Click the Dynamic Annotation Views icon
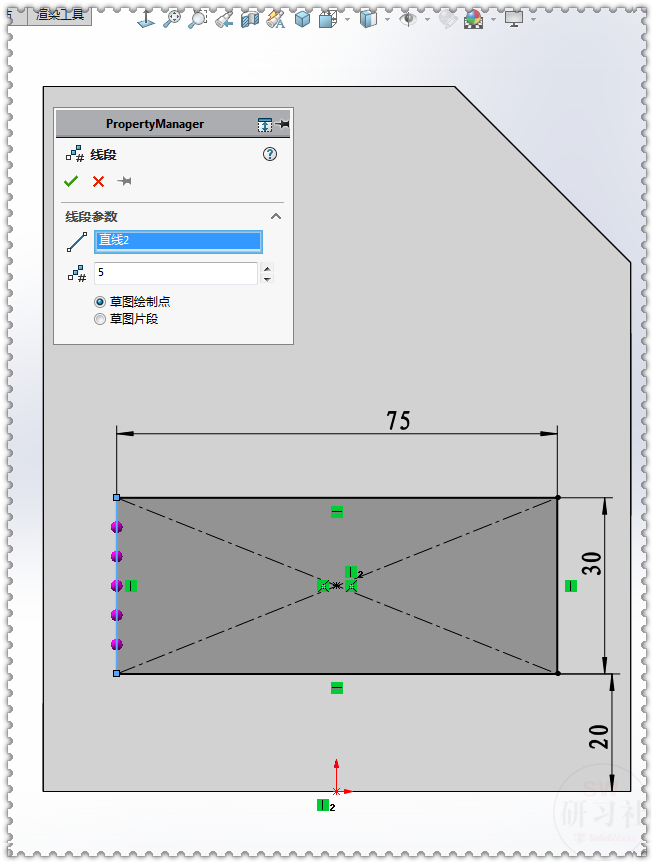Screen dimensions: 654x864 coord(275,20)
